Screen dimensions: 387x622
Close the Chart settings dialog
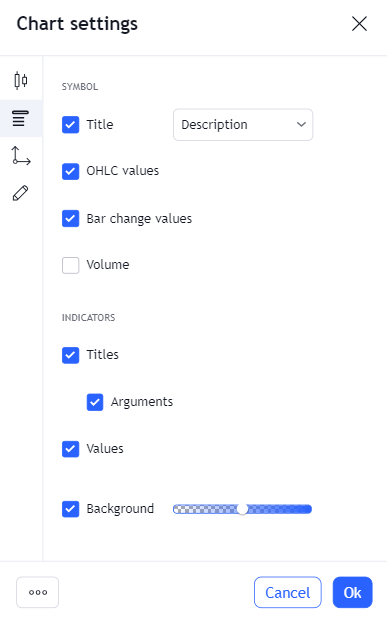pos(359,23)
